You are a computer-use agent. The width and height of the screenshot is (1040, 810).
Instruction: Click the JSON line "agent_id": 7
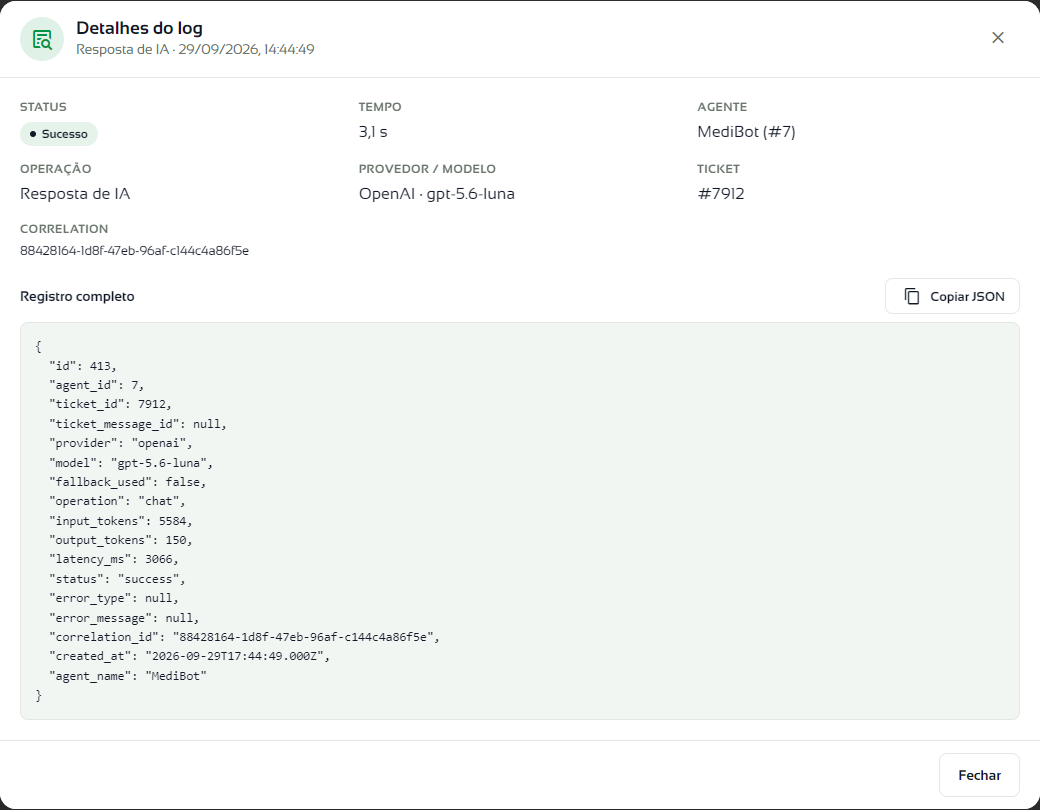pyautogui.click(x=96, y=385)
